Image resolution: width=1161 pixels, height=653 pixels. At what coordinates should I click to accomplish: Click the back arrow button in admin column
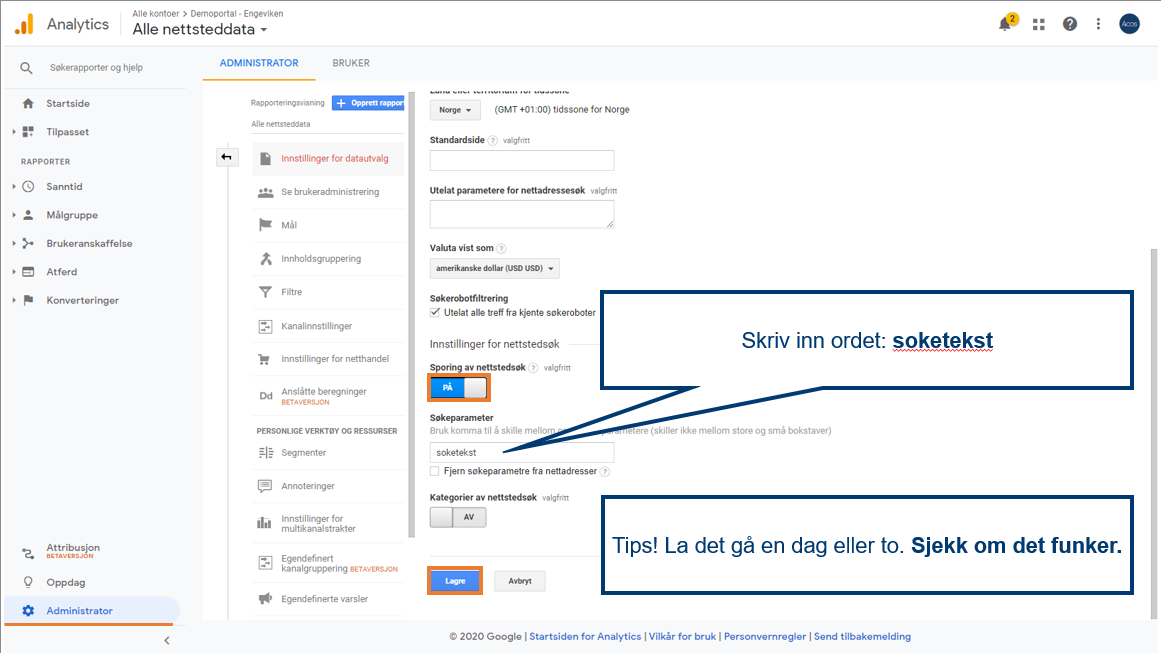pos(226,157)
